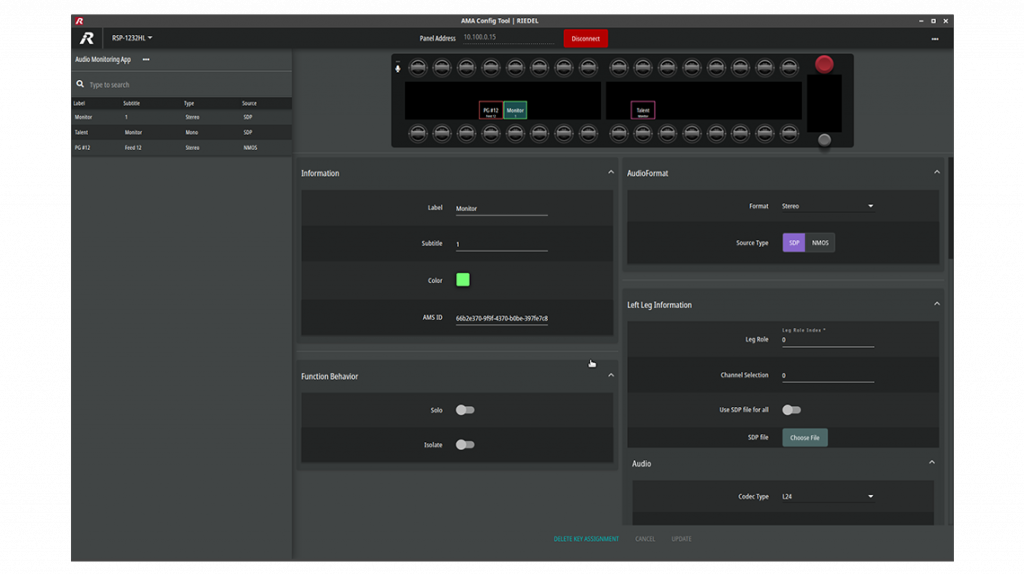Open the RSP-1232HL panel model dropdown
This screenshot has height=575, width=1024.
click(132, 38)
